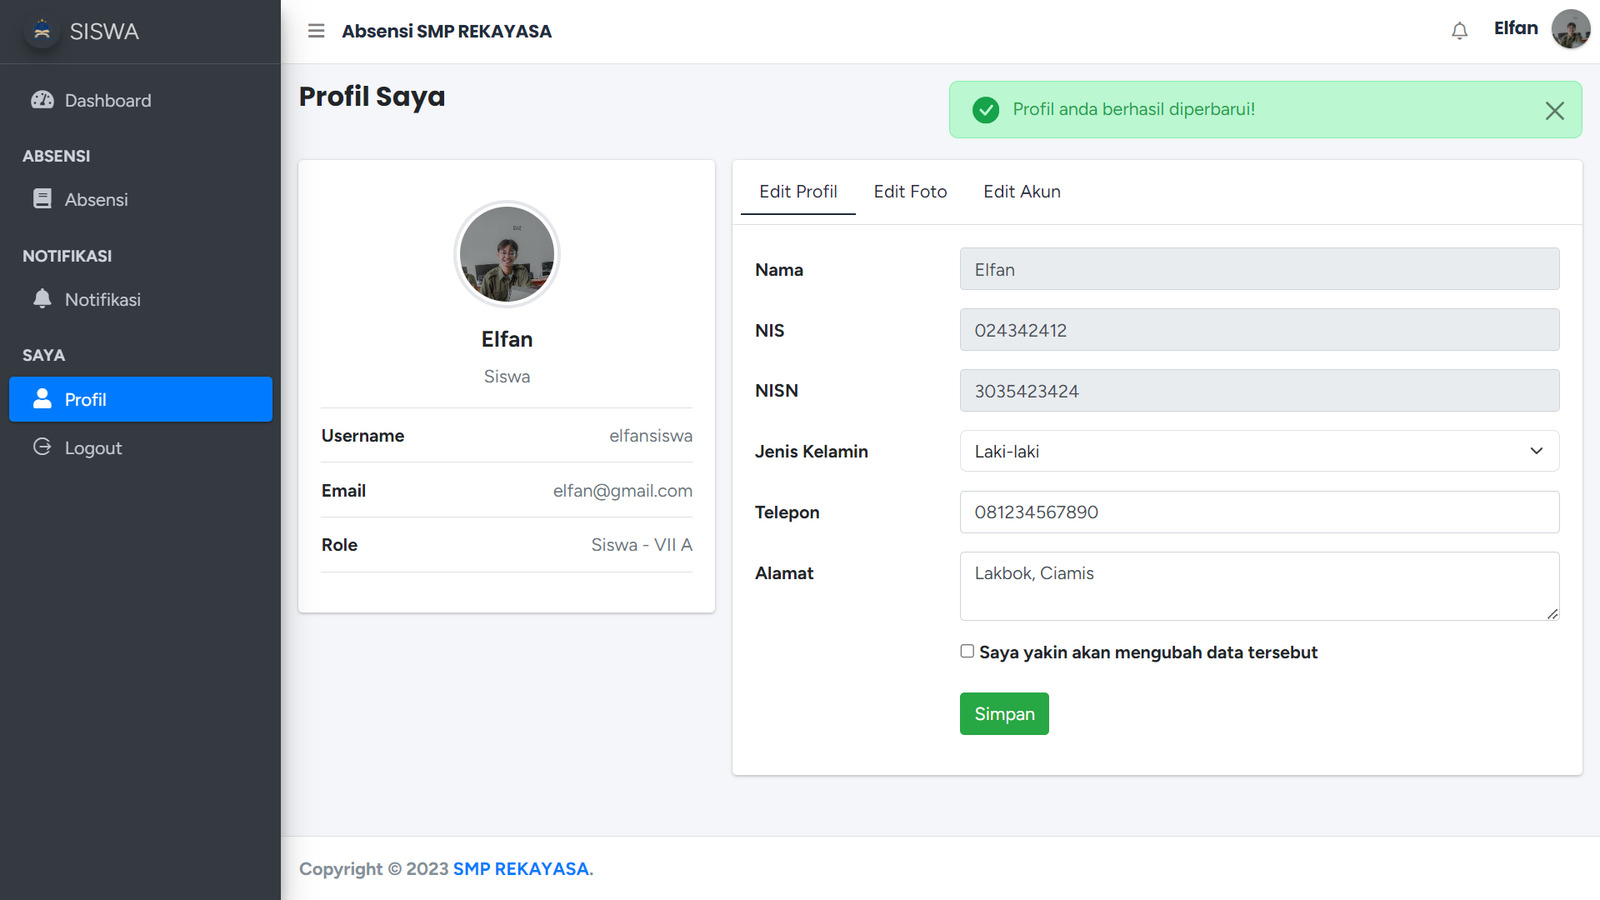Follow the SMP REKAYASA footer link
Viewport: 1600px width, 900px height.
pyautogui.click(x=521, y=869)
